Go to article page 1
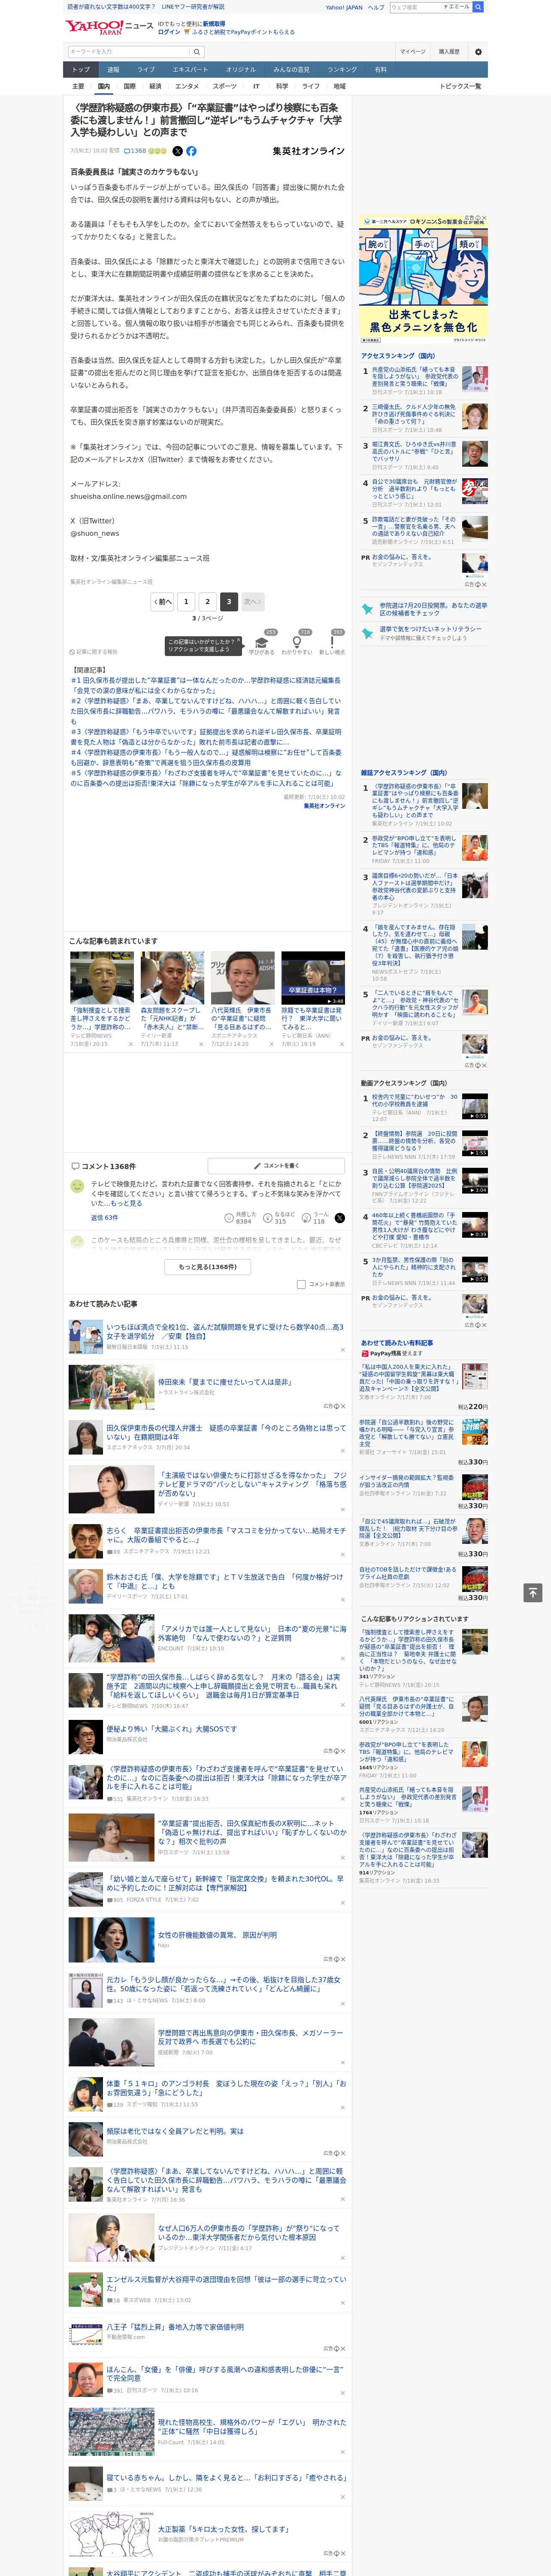551x2576 pixels. pos(186,601)
